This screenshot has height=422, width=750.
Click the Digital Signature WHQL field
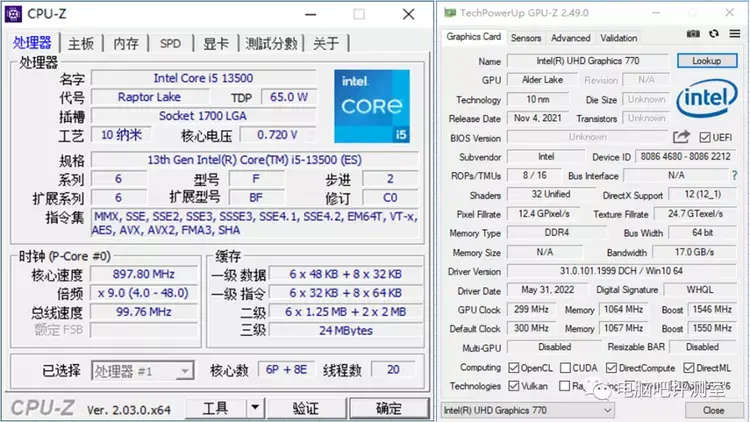click(699, 290)
